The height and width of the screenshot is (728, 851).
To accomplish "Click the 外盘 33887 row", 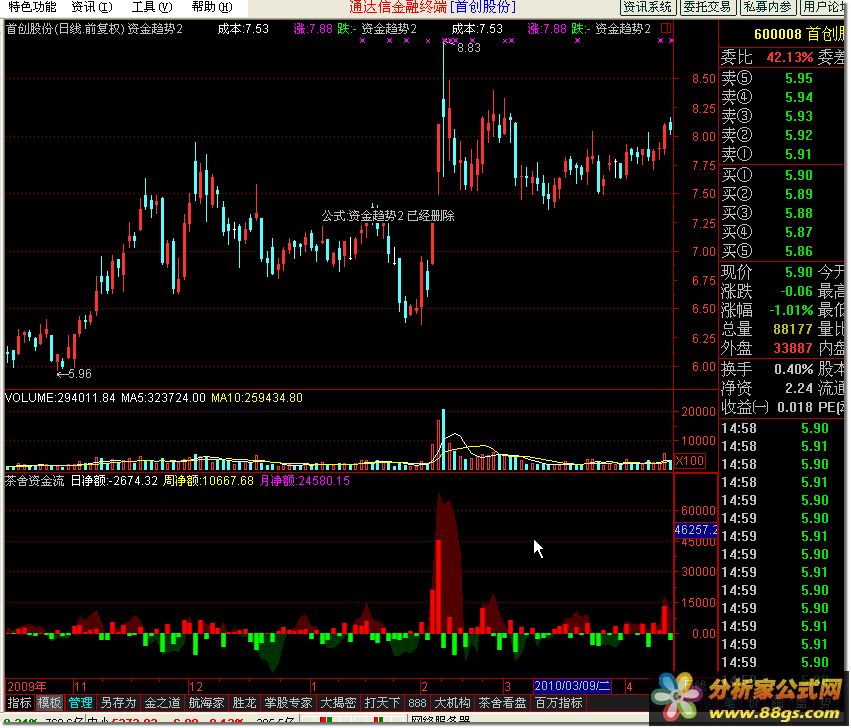I will tap(767, 348).
